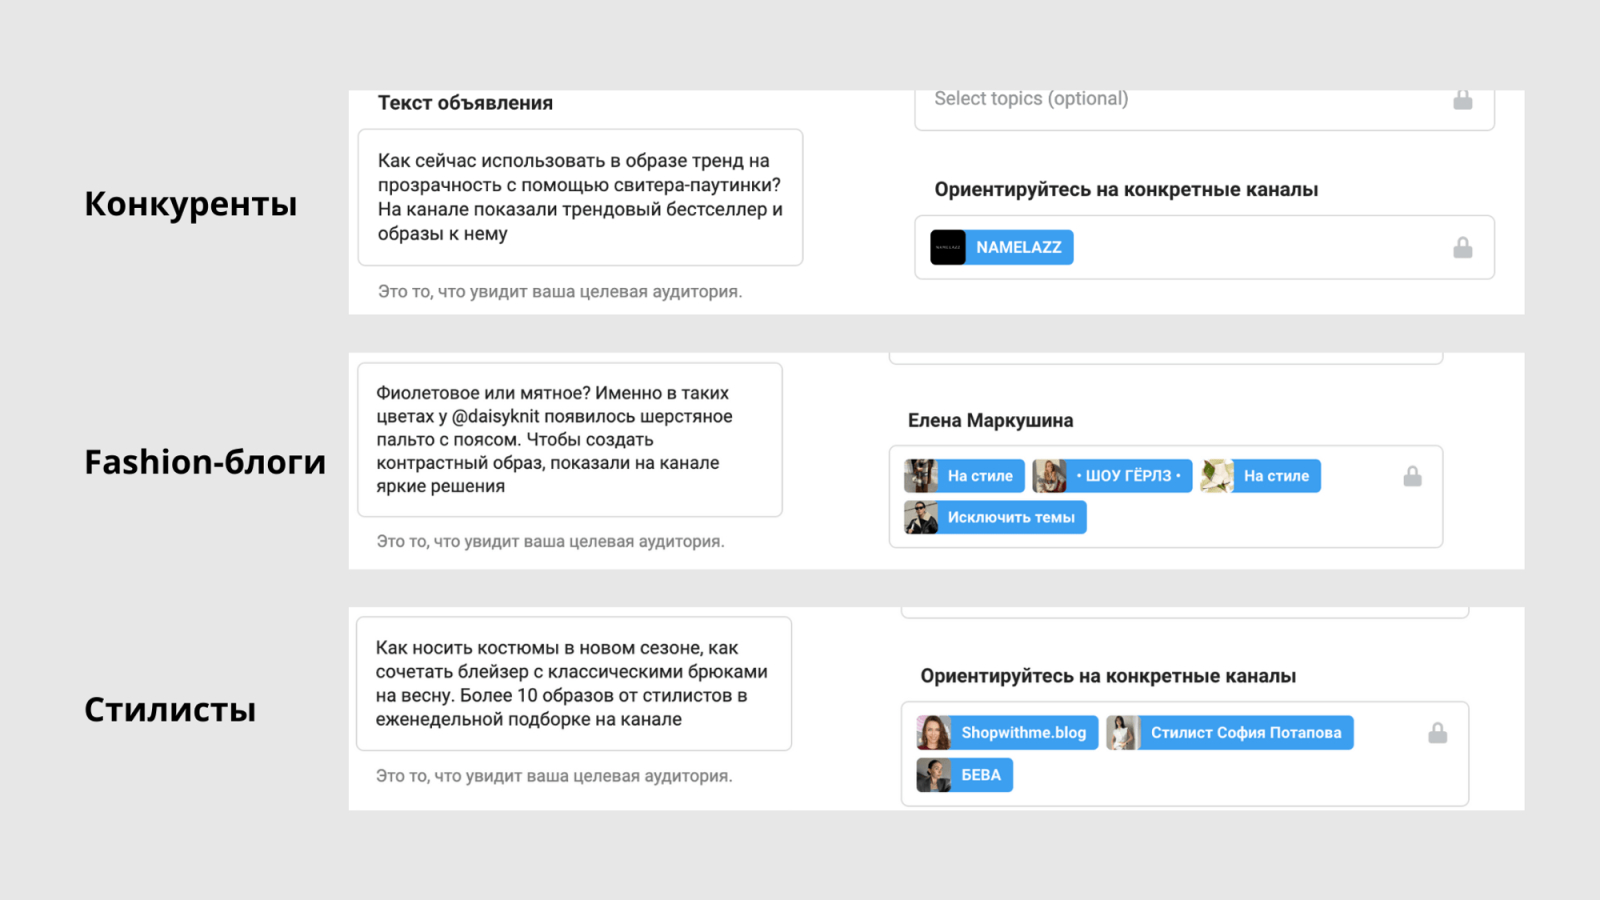Open the Select topics (optional) field
This screenshot has height=900, width=1600.
(1180, 100)
